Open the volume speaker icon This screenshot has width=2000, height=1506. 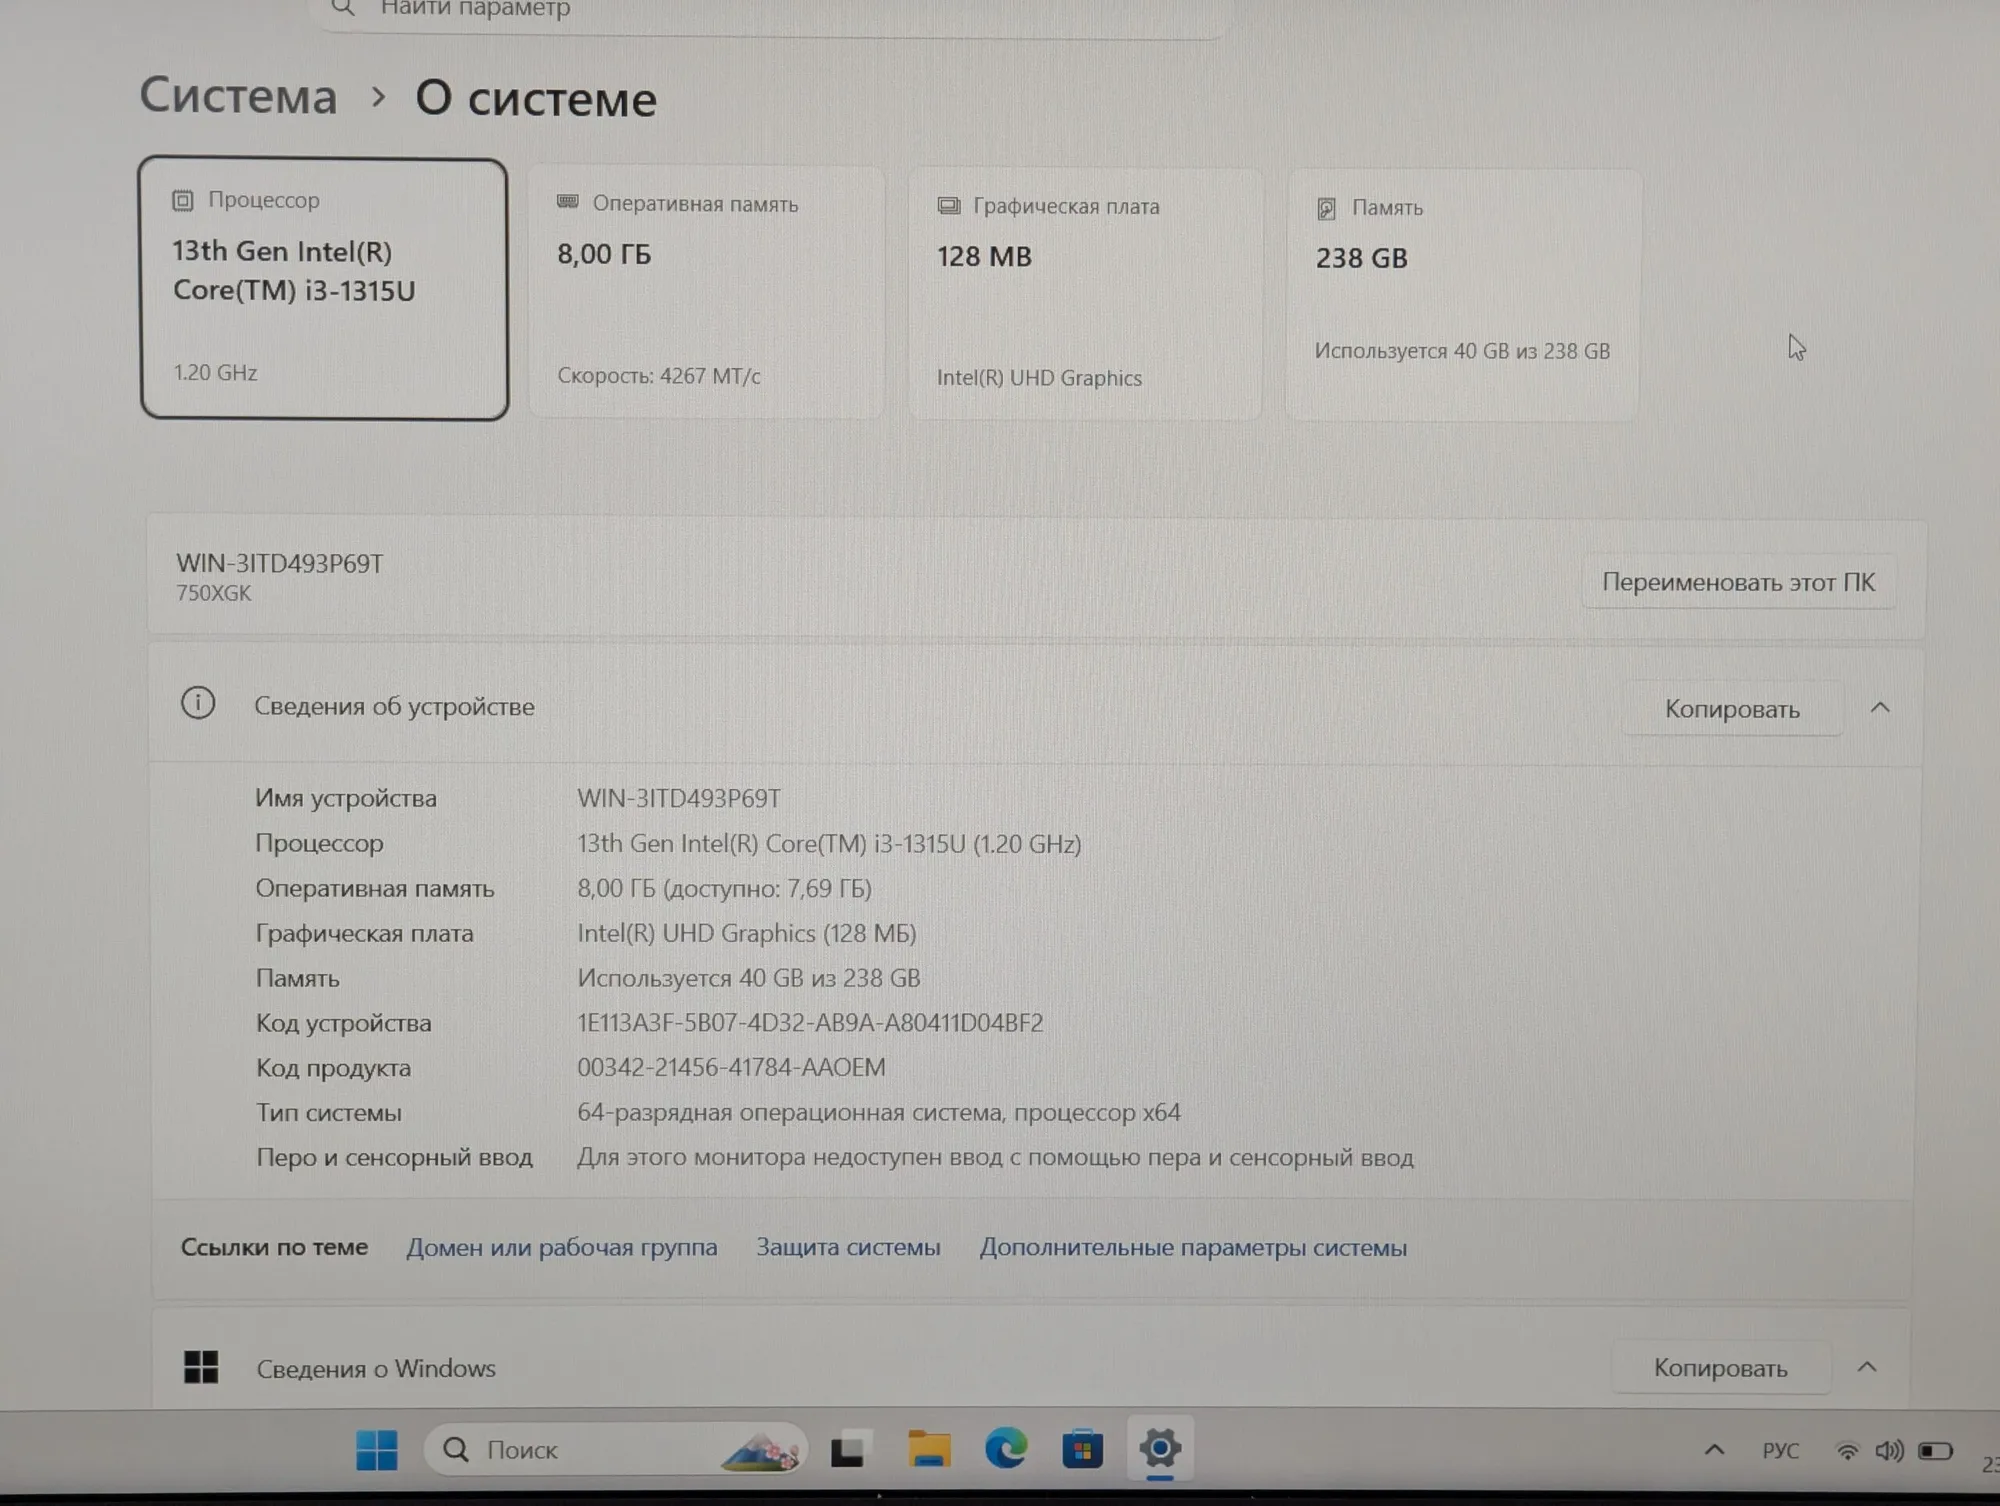[x=1889, y=1451]
